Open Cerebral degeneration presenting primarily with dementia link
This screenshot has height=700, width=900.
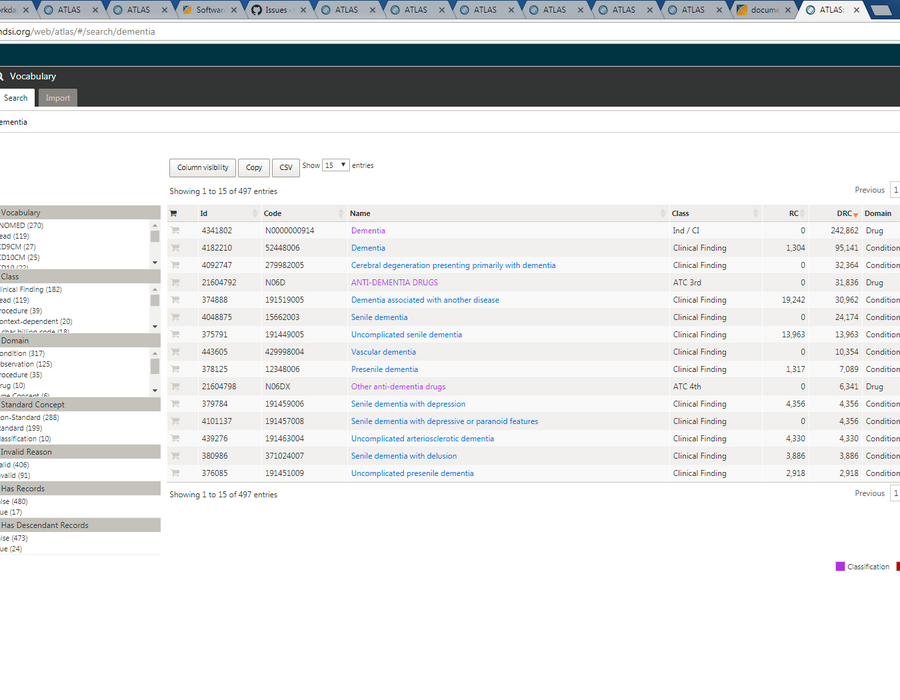[453, 265]
